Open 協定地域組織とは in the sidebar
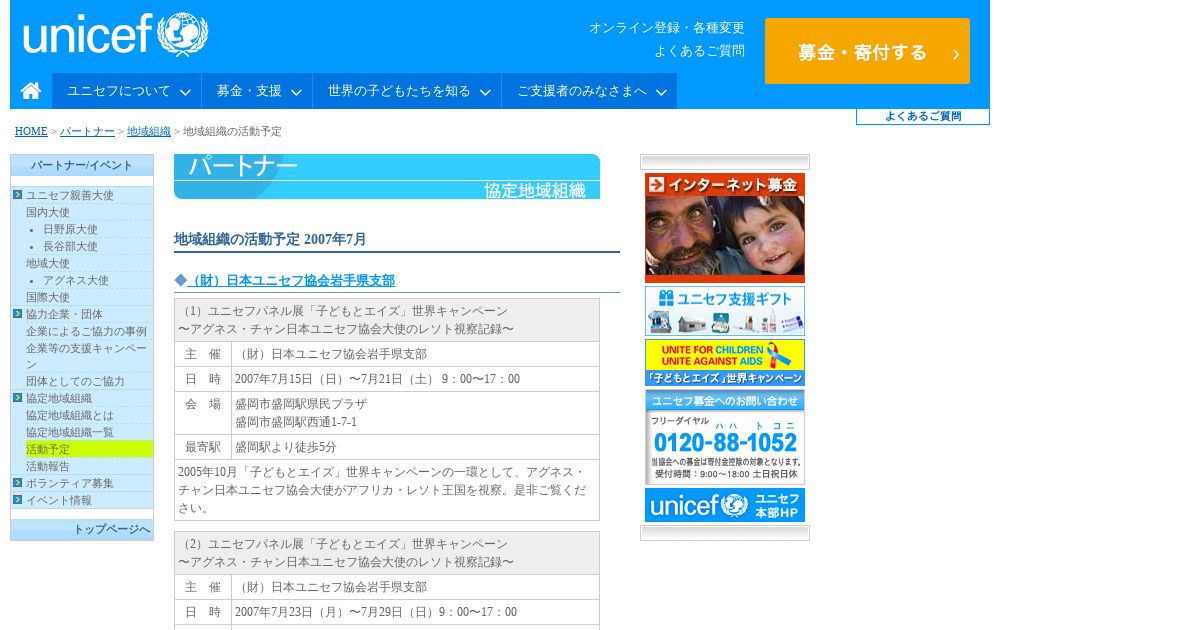Screen dimensions: 1200x630 70,415
